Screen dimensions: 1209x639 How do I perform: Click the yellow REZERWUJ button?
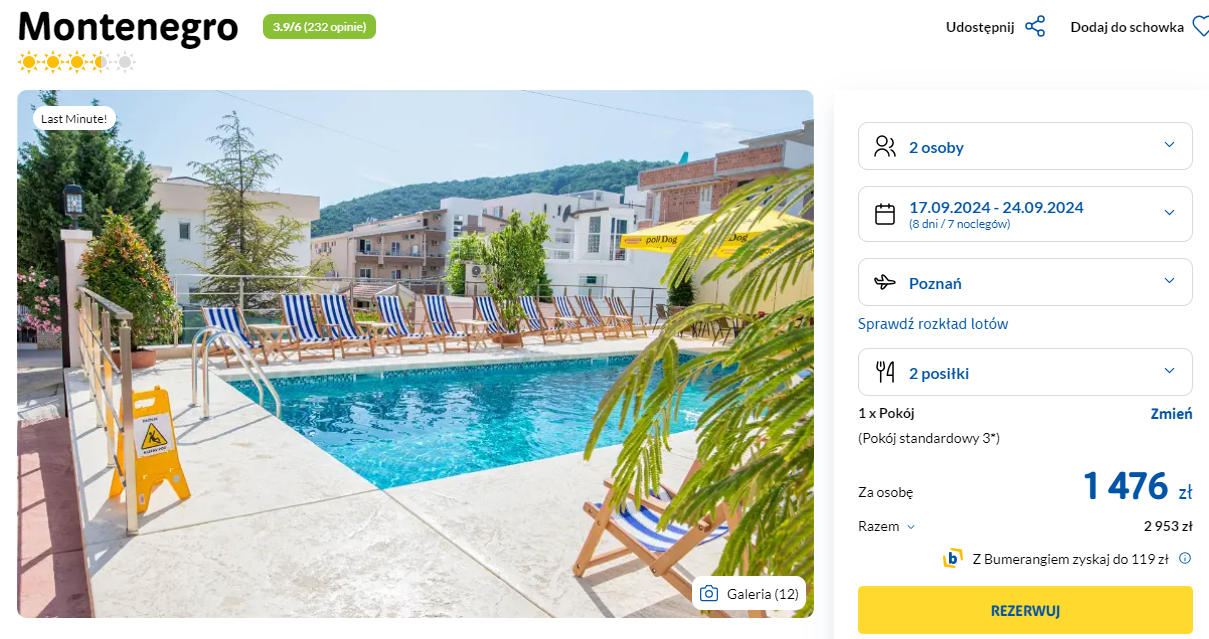click(1025, 611)
